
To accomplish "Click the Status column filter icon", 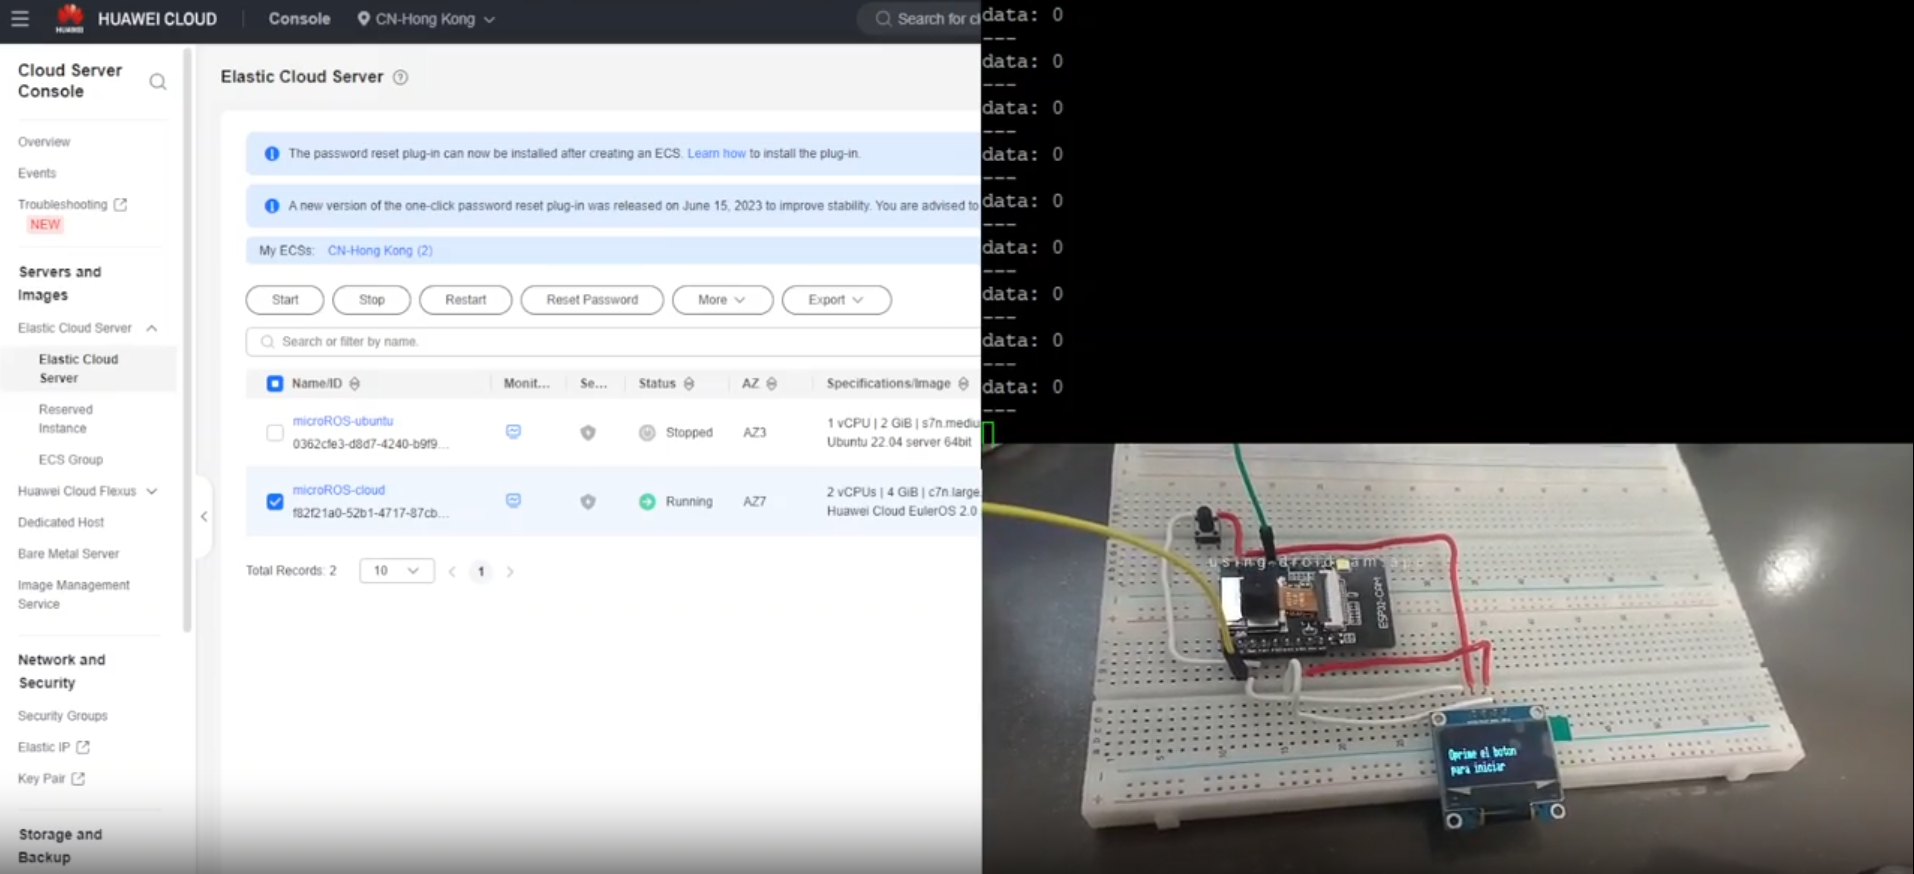I will coord(689,384).
